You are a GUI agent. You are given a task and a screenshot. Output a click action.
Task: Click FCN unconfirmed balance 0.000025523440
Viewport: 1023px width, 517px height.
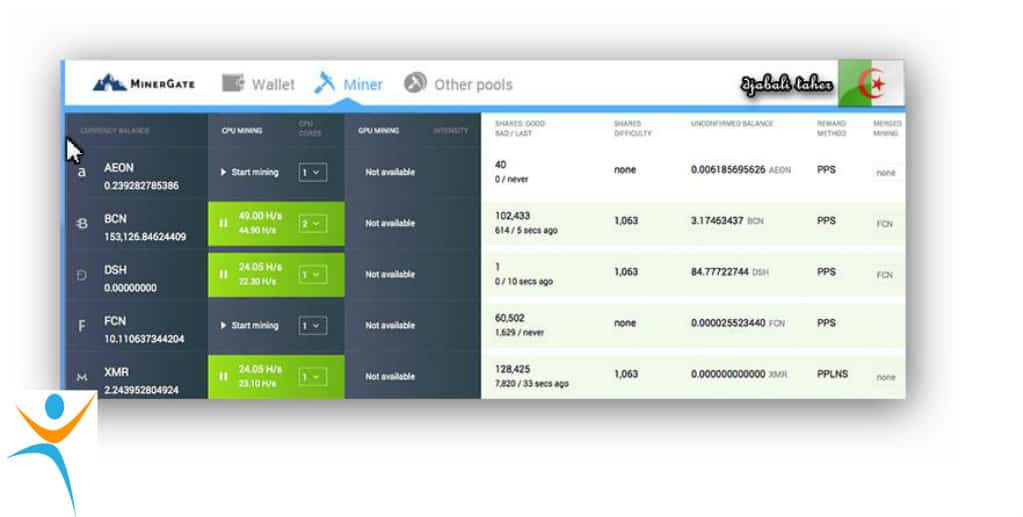tap(728, 323)
